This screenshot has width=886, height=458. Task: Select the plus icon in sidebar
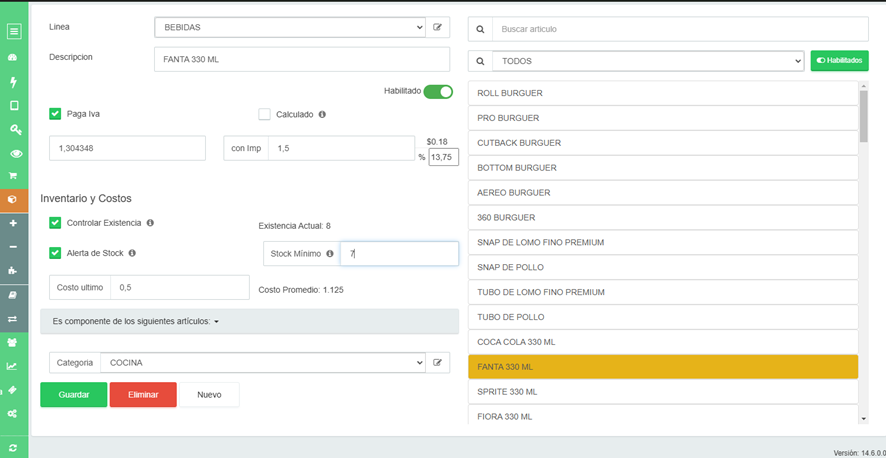point(14,224)
